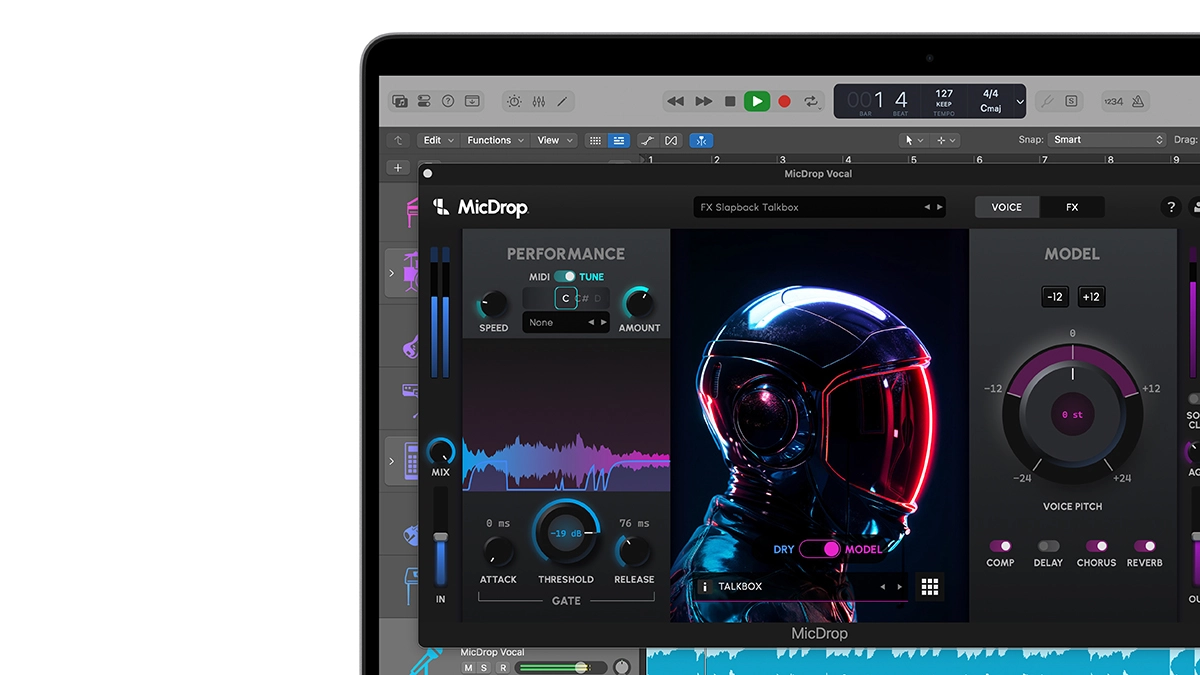This screenshot has width=1200, height=675.
Task: Enable the DELAY effect switch
Action: pos(1048,546)
